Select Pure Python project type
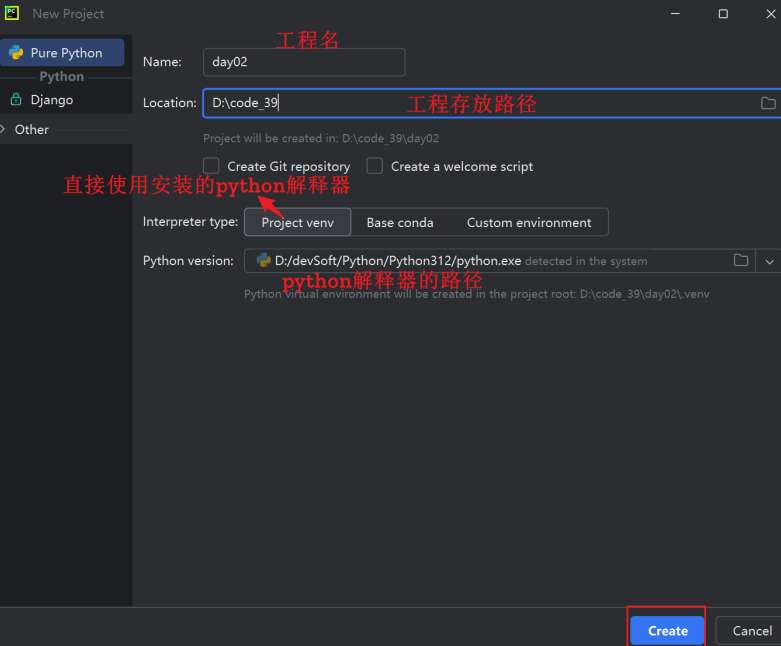This screenshot has height=646, width=781. point(62,53)
